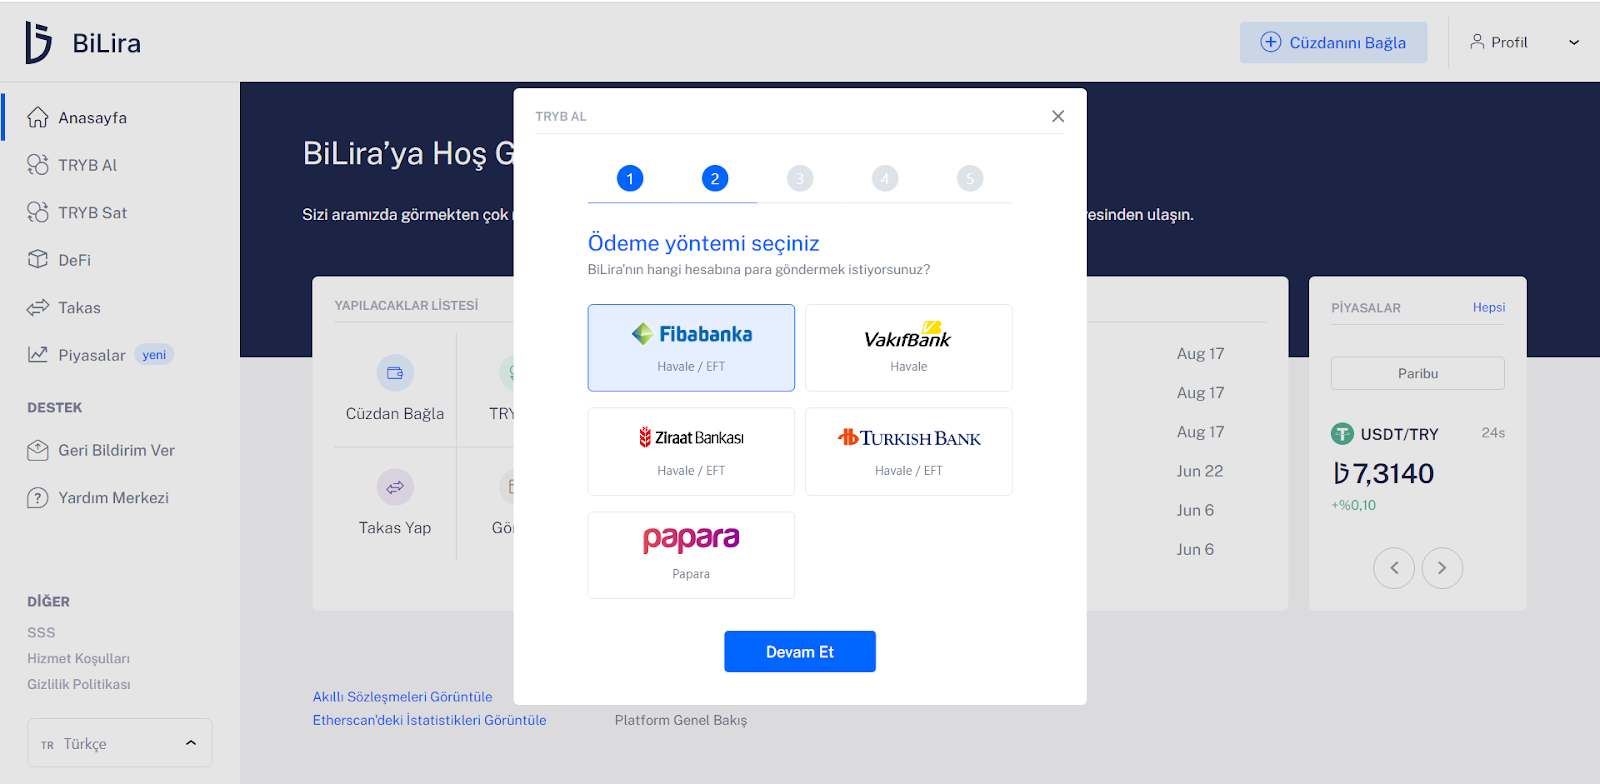Jump to step 3 in the wizard
The height and width of the screenshot is (784, 1600).
[x=800, y=179]
